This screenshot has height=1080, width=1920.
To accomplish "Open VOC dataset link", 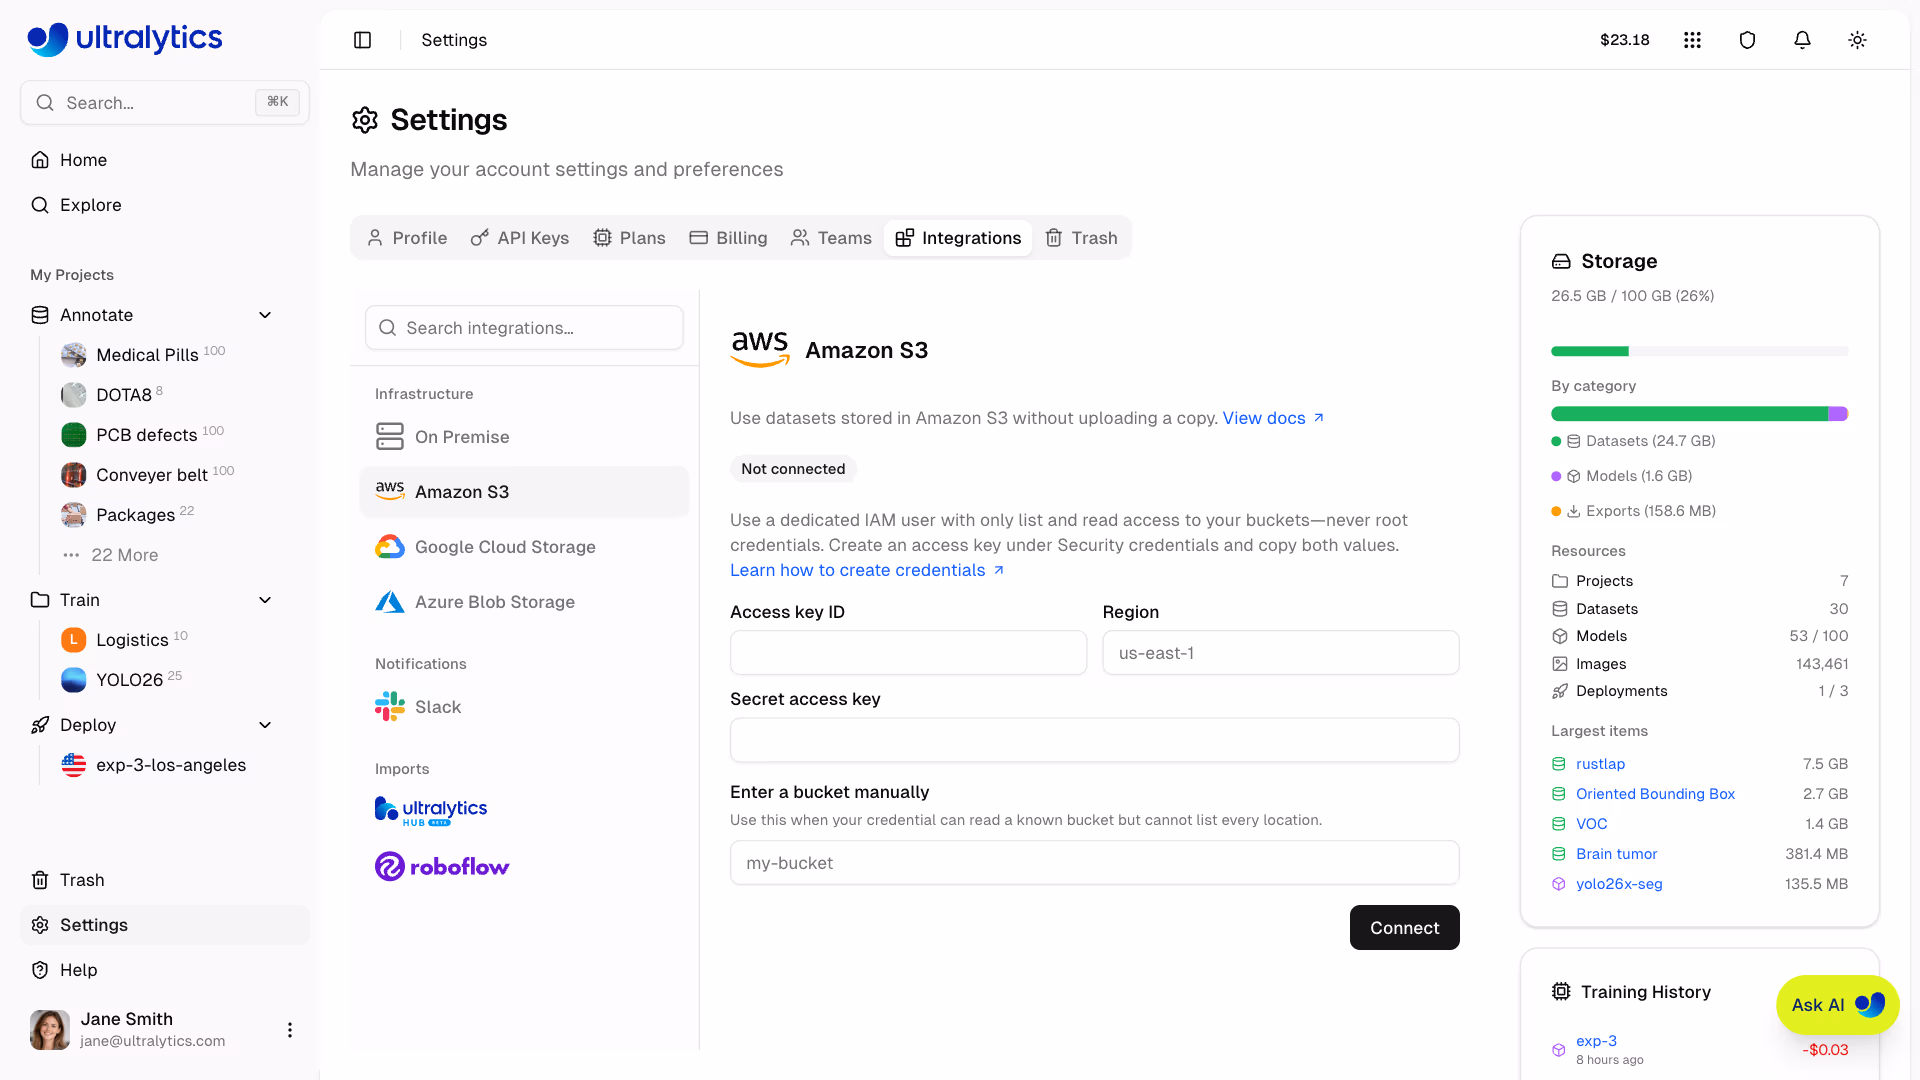I will tap(1591, 824).
